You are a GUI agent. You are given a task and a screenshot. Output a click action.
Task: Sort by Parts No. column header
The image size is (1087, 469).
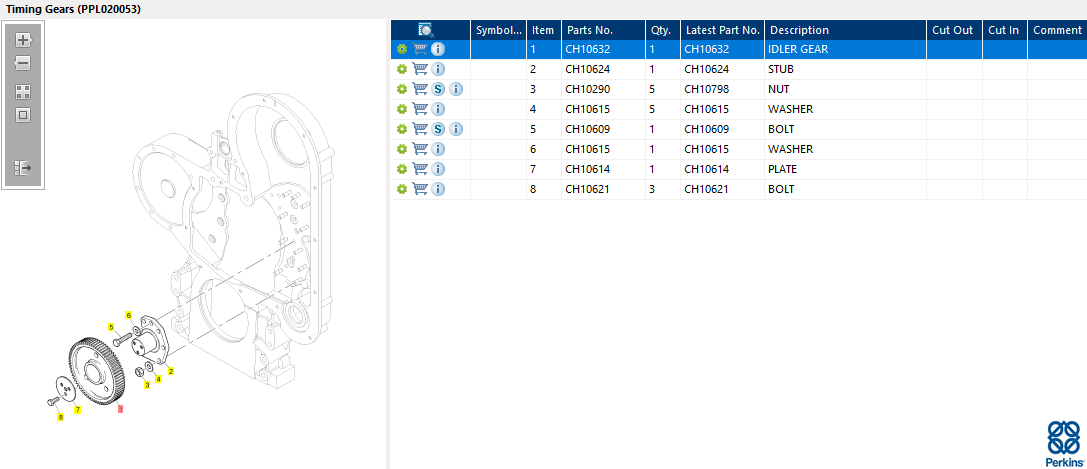click(x=603, y=30)
